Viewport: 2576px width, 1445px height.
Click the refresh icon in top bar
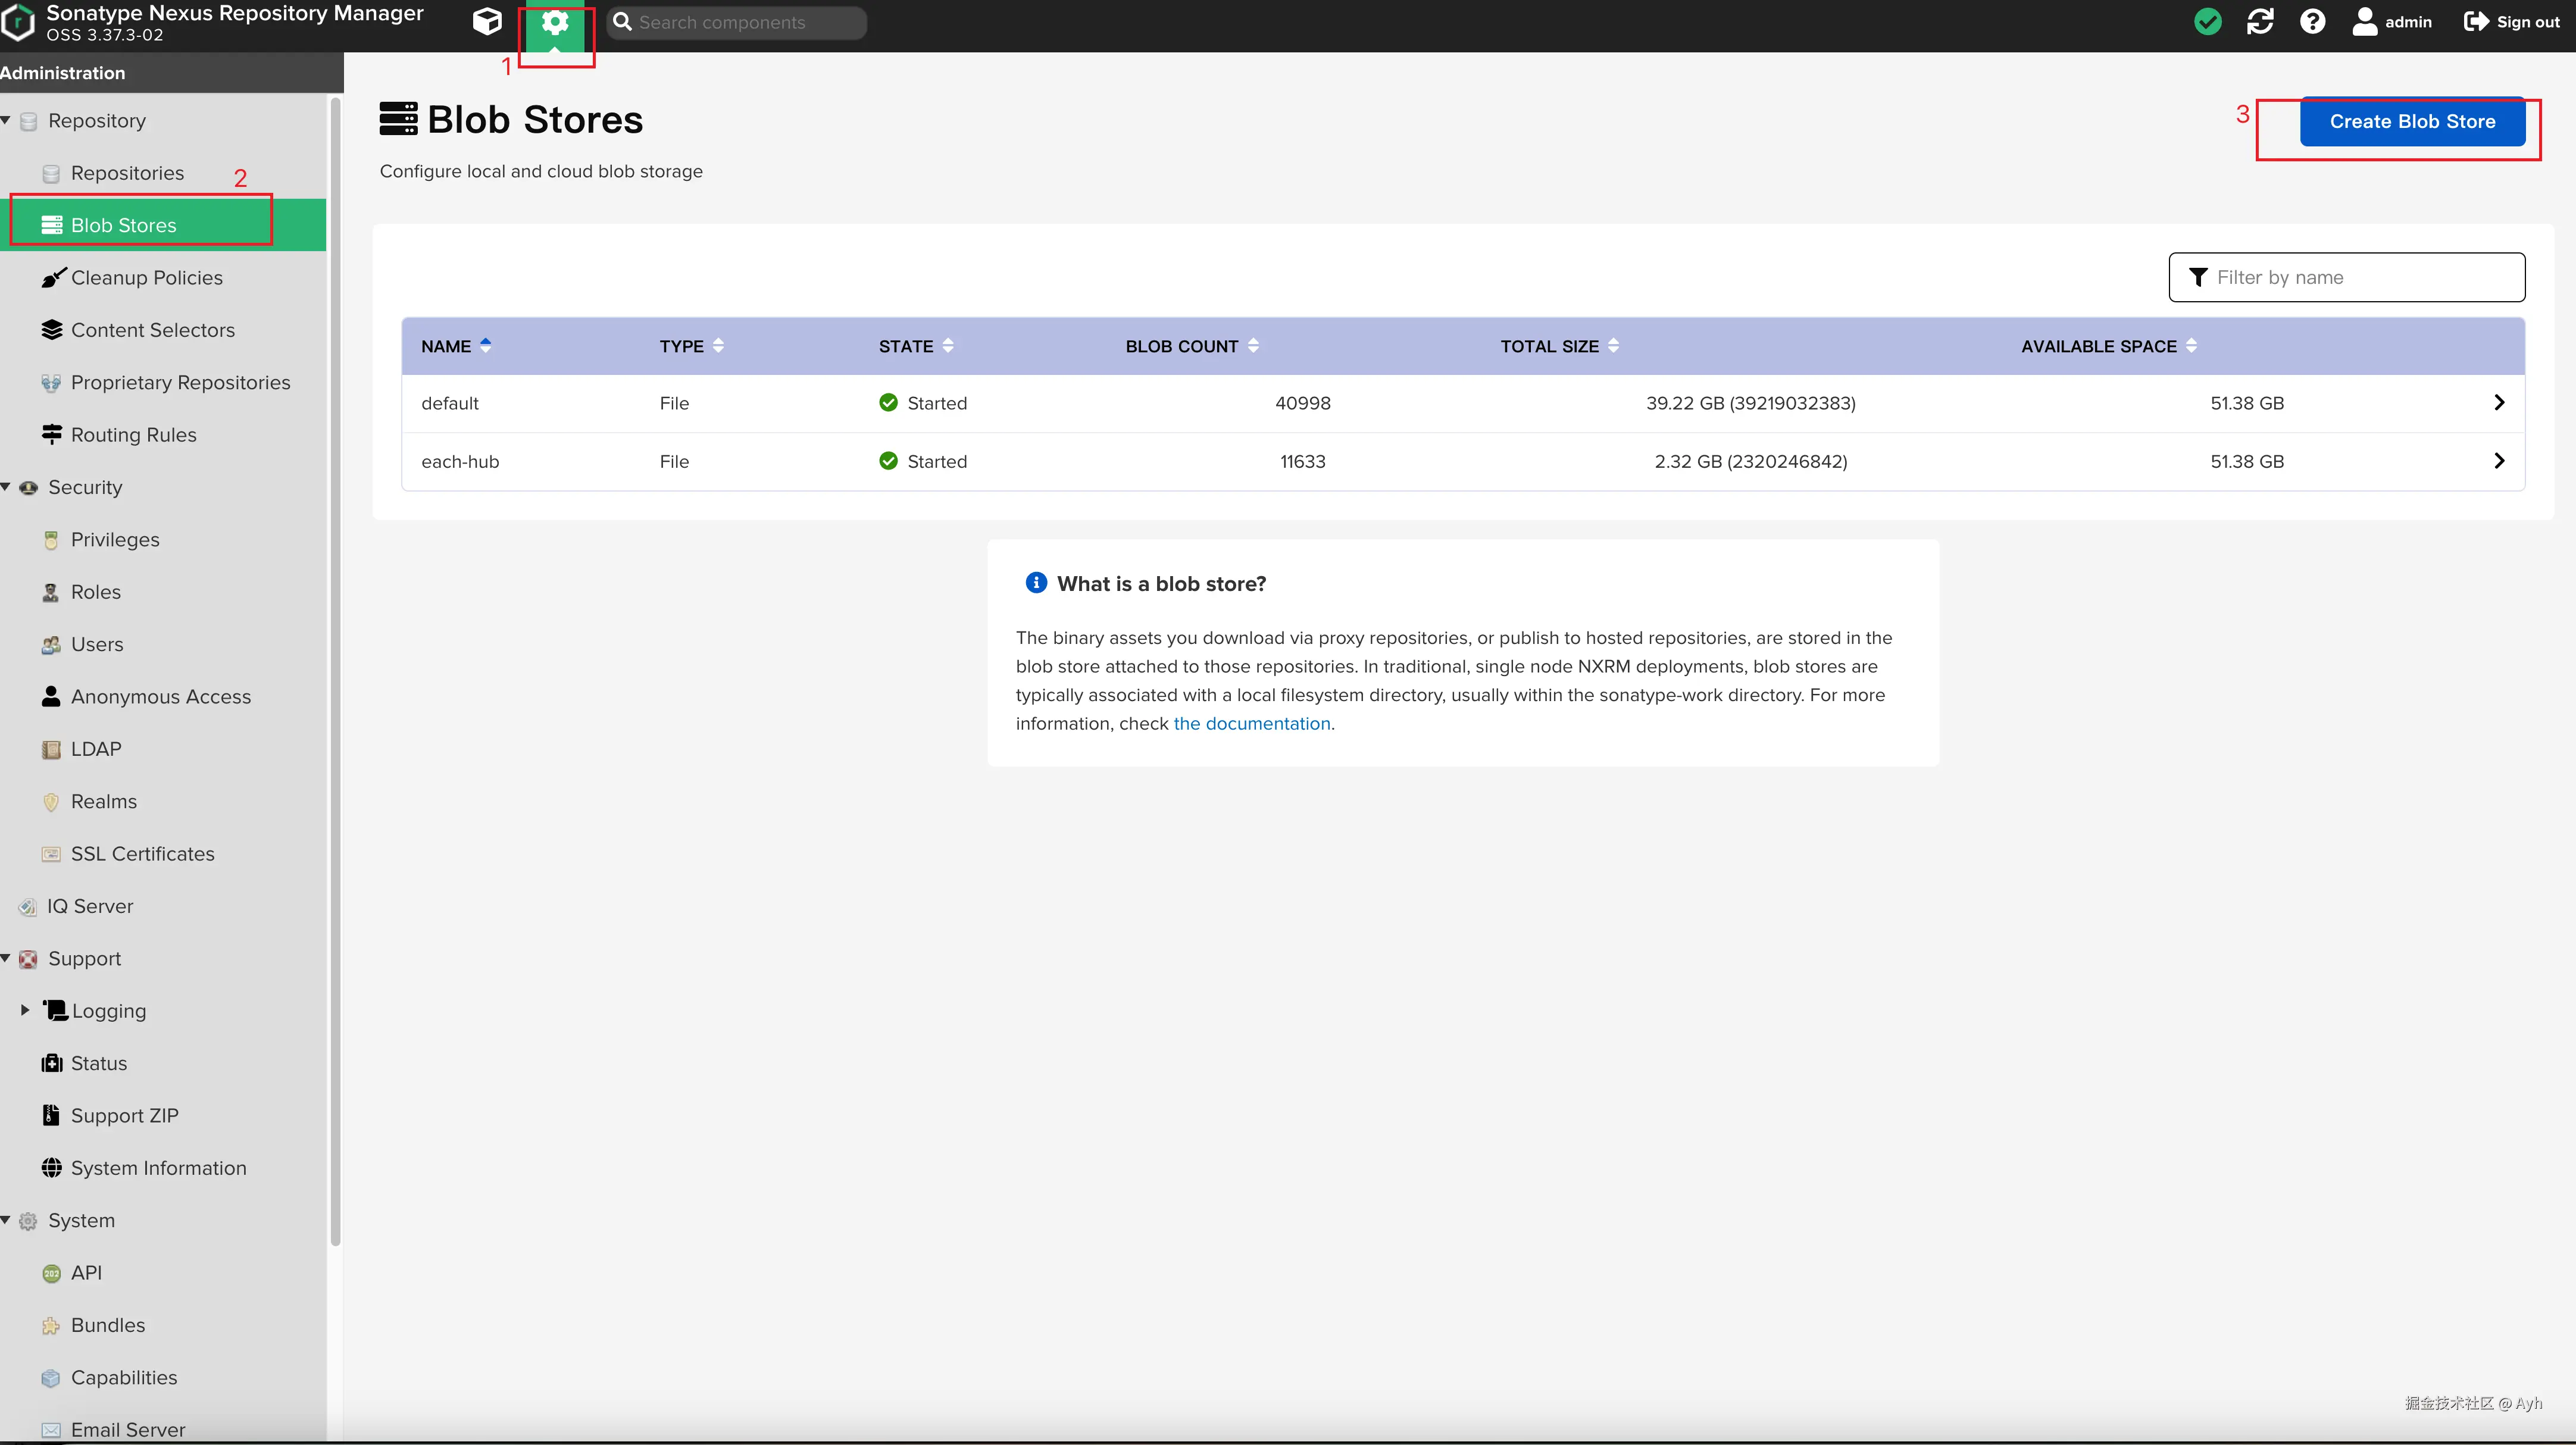click(2260, 22)
